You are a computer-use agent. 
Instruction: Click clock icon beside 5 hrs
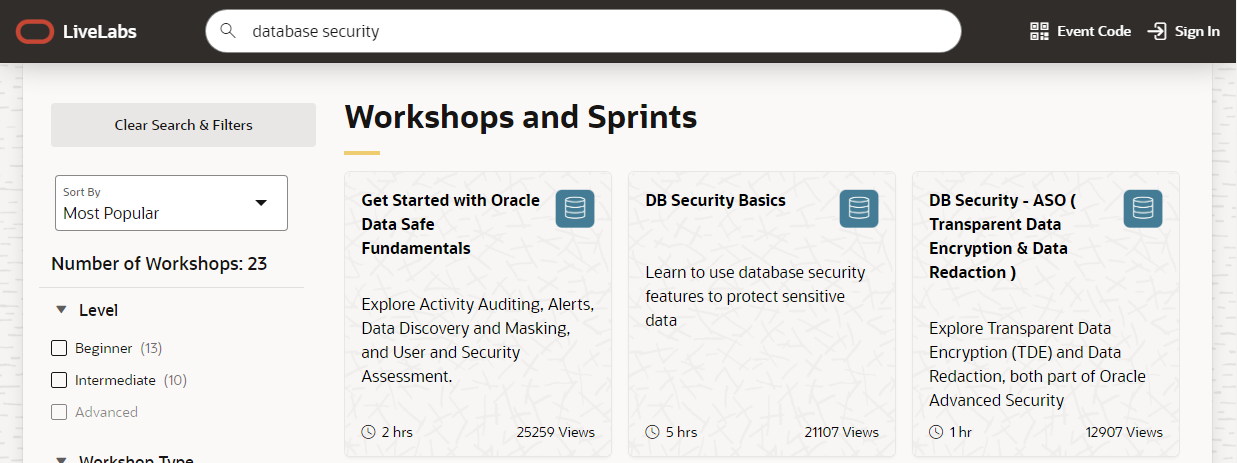[x=653, y=432]
